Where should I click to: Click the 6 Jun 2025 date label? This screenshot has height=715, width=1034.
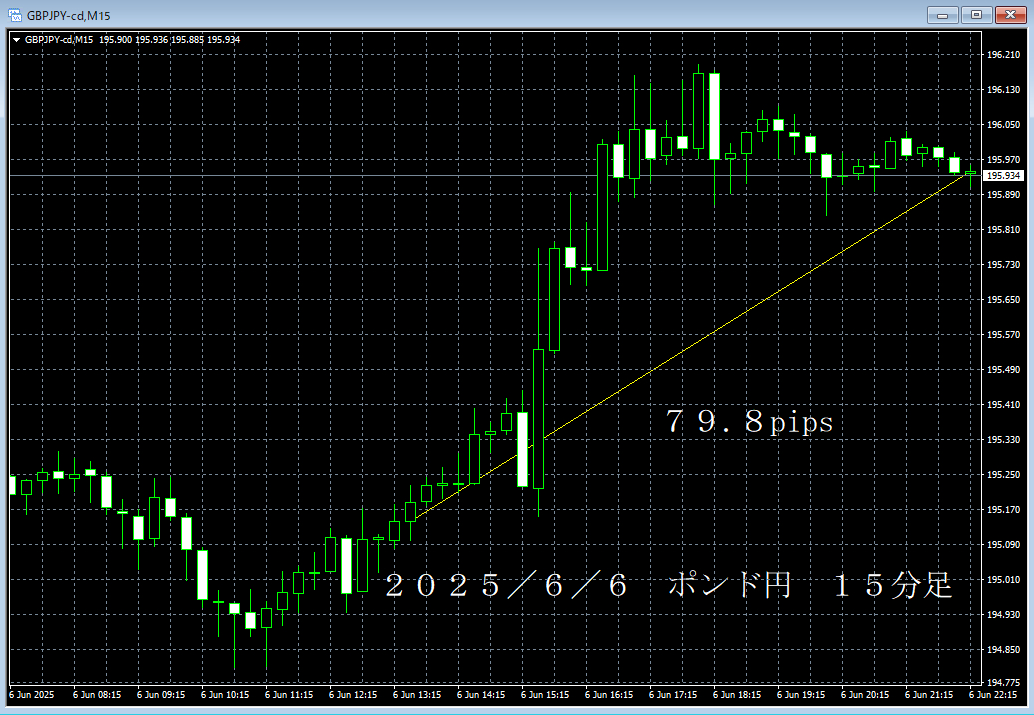click(32, 695)
